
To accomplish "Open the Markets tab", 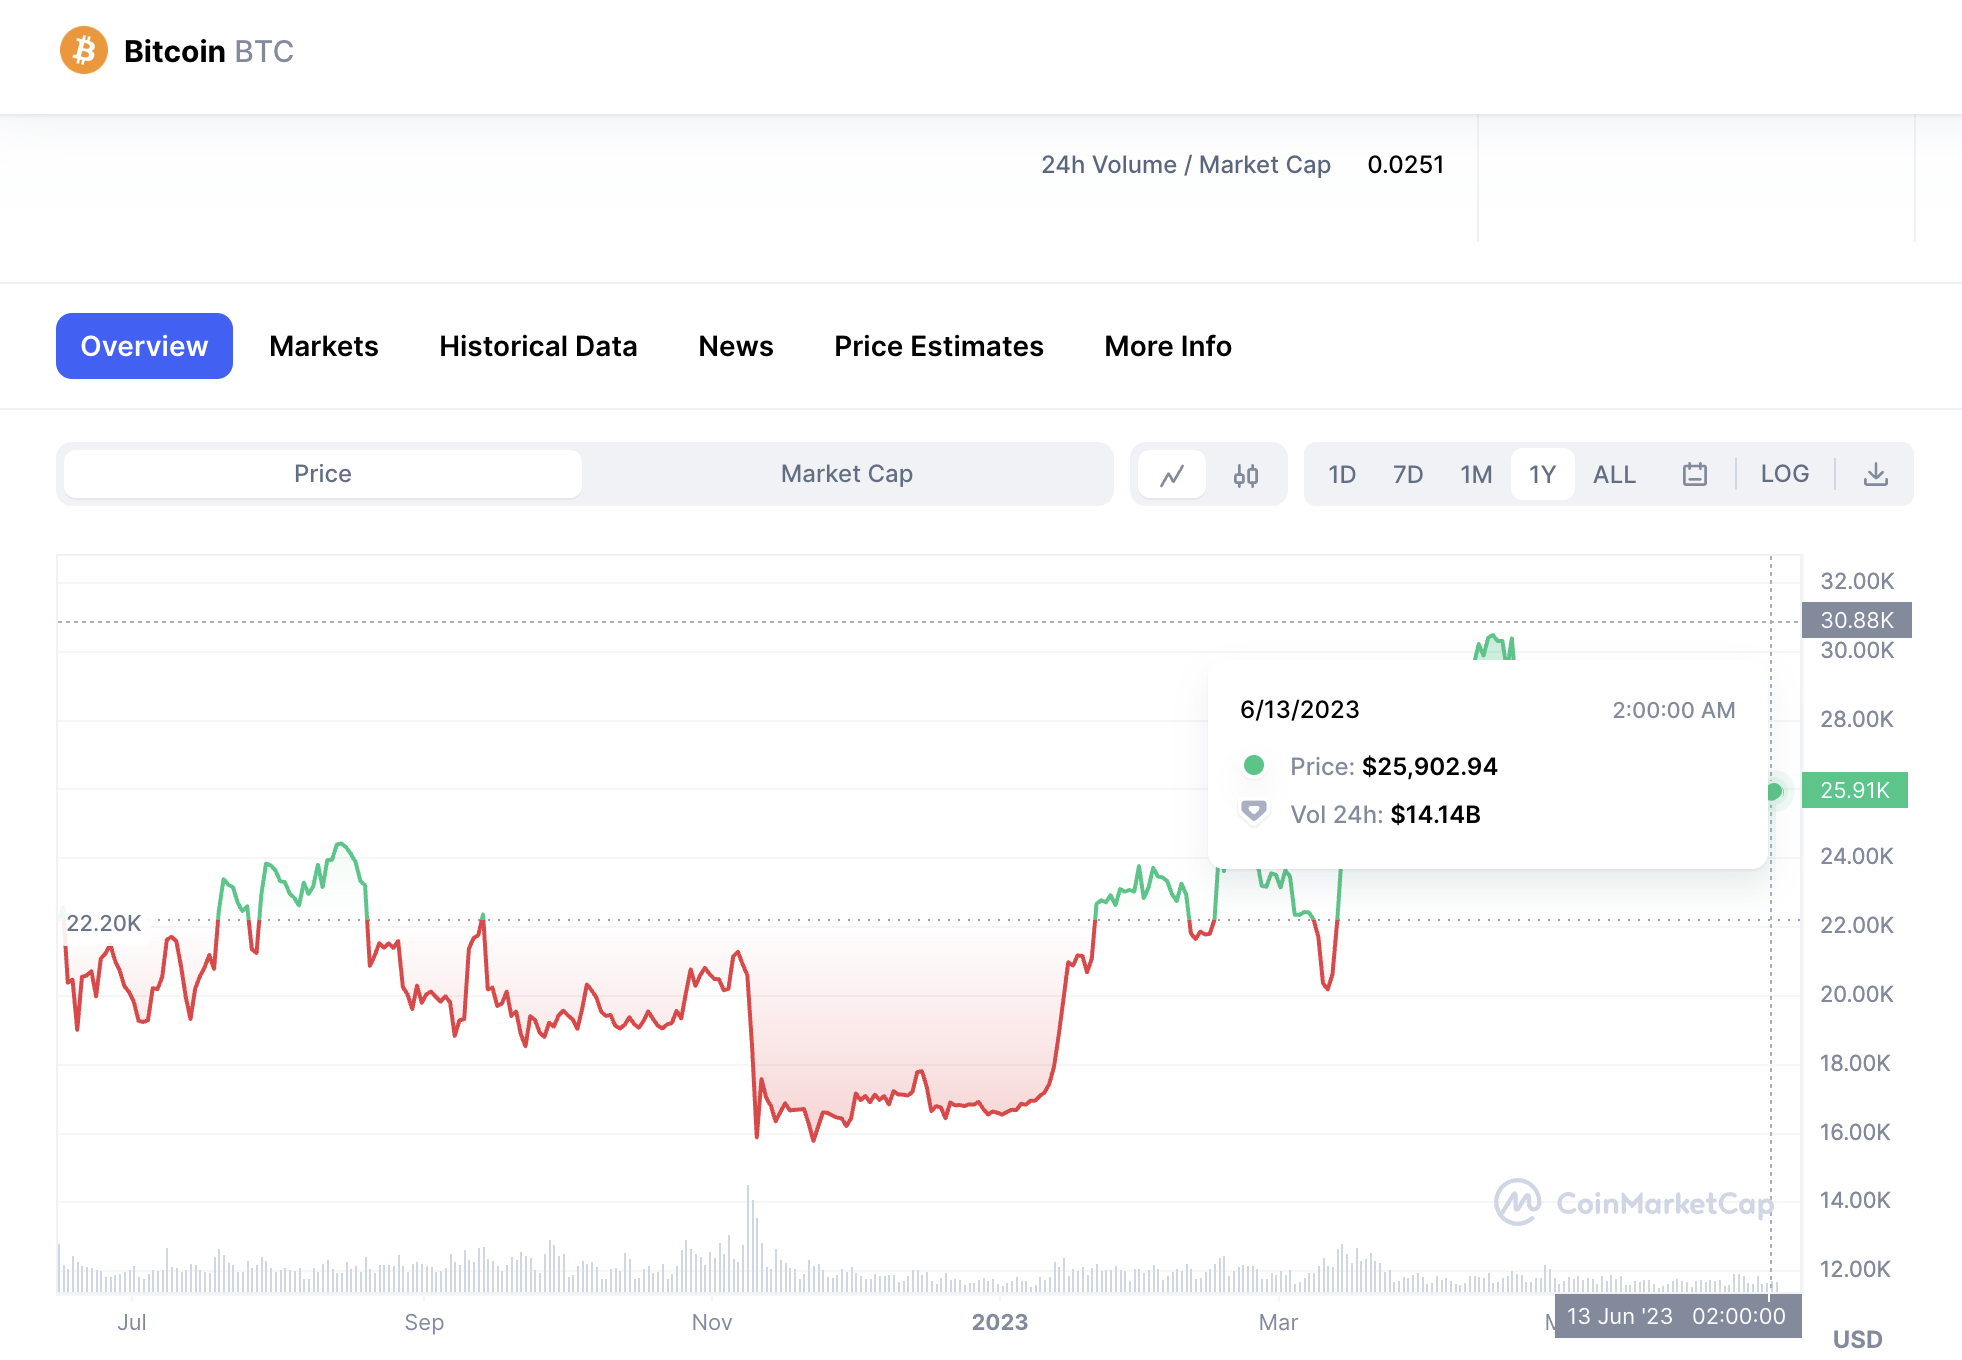I will tap(324, 346).
